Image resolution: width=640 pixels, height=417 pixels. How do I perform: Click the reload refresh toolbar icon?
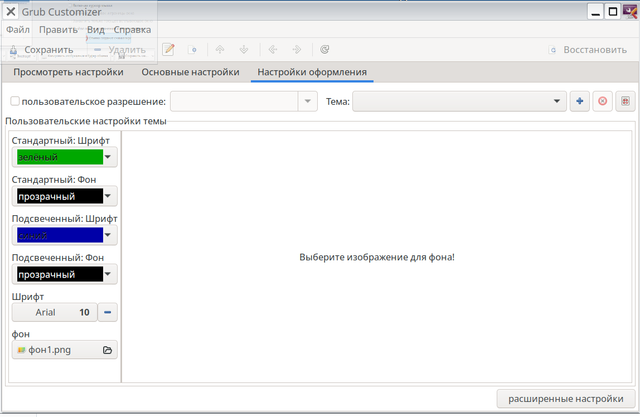tap(324, 50)
